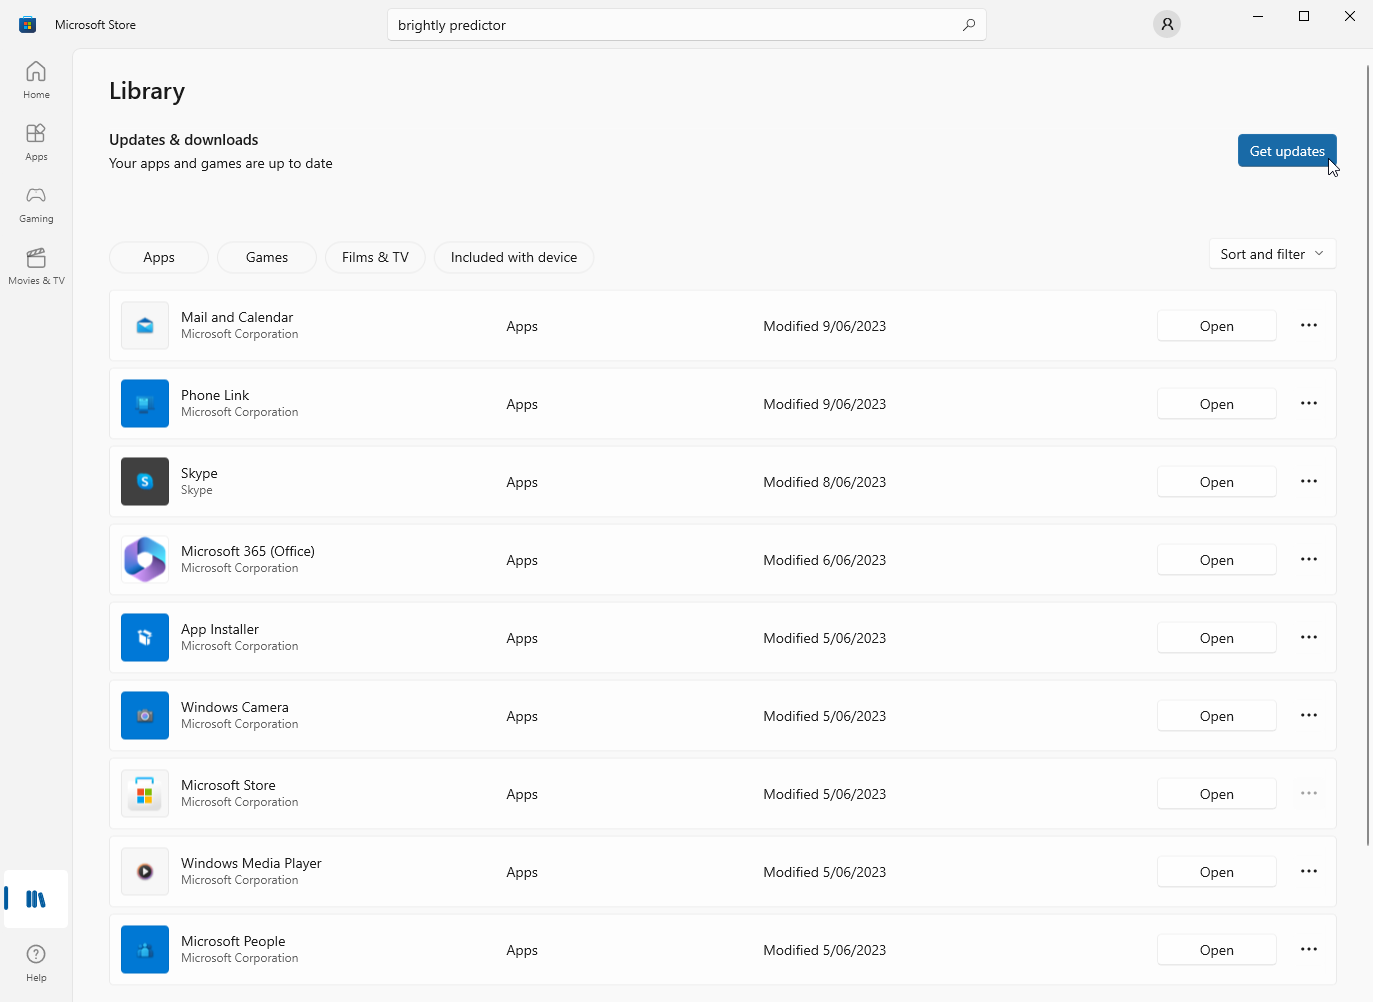1373x1002 pixels.
Task: Open more options for Mail and Calendar
Action: coord(1309,326)
